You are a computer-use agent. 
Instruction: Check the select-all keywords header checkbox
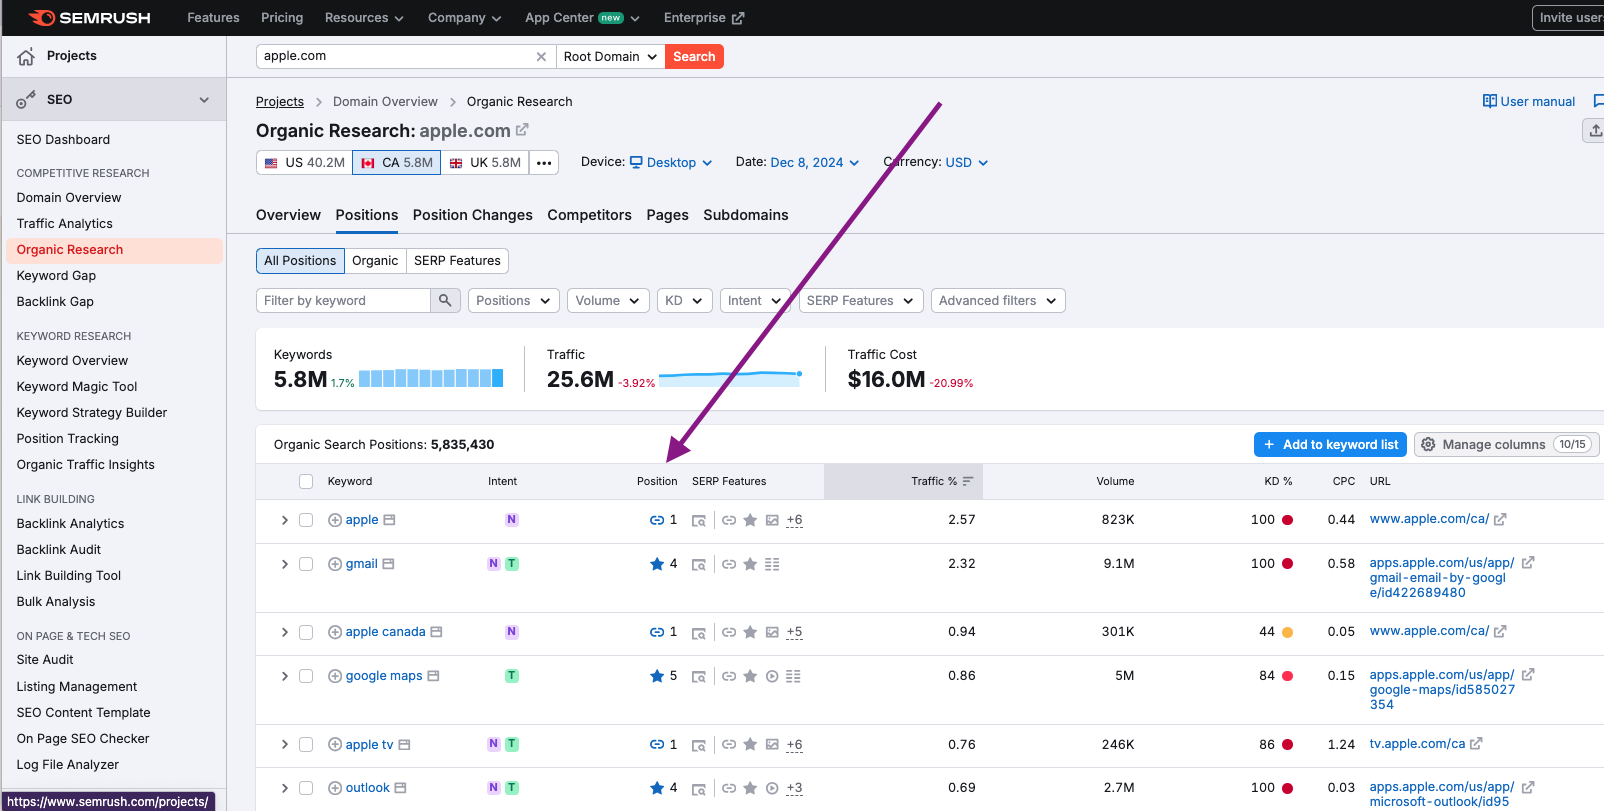(306, 481)
